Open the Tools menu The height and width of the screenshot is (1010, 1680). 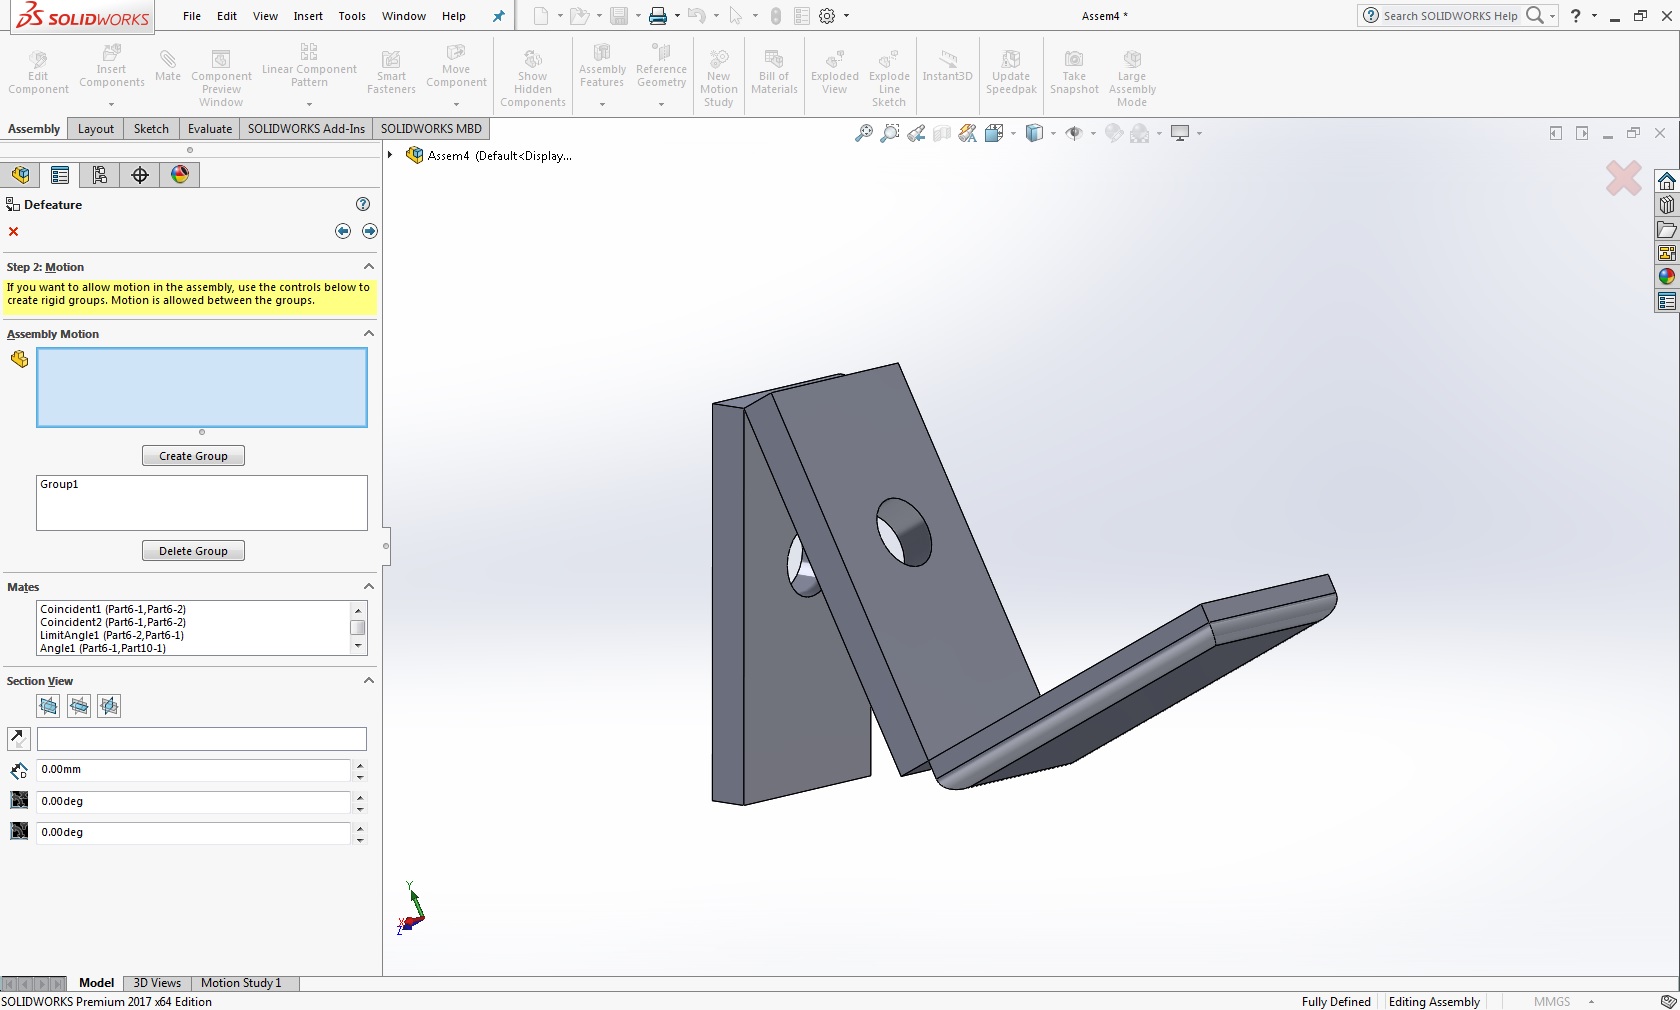coord(352,16)
